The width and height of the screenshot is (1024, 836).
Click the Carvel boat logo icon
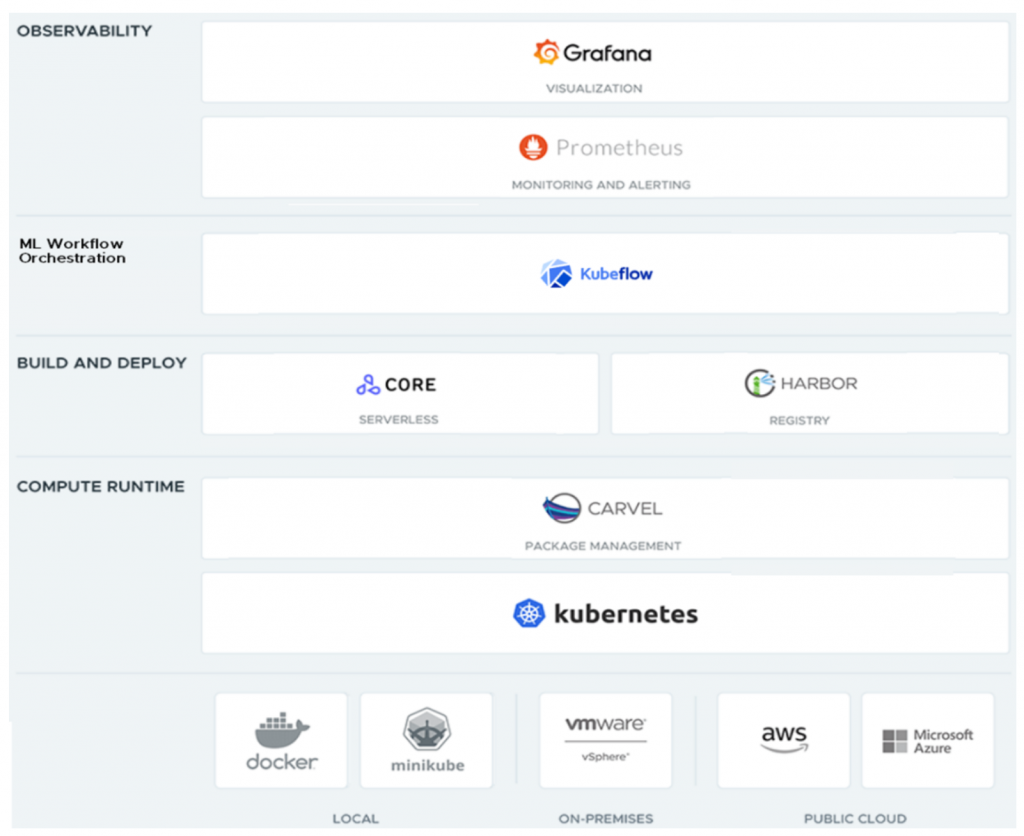pyautogui.click(x=562, y=508)
